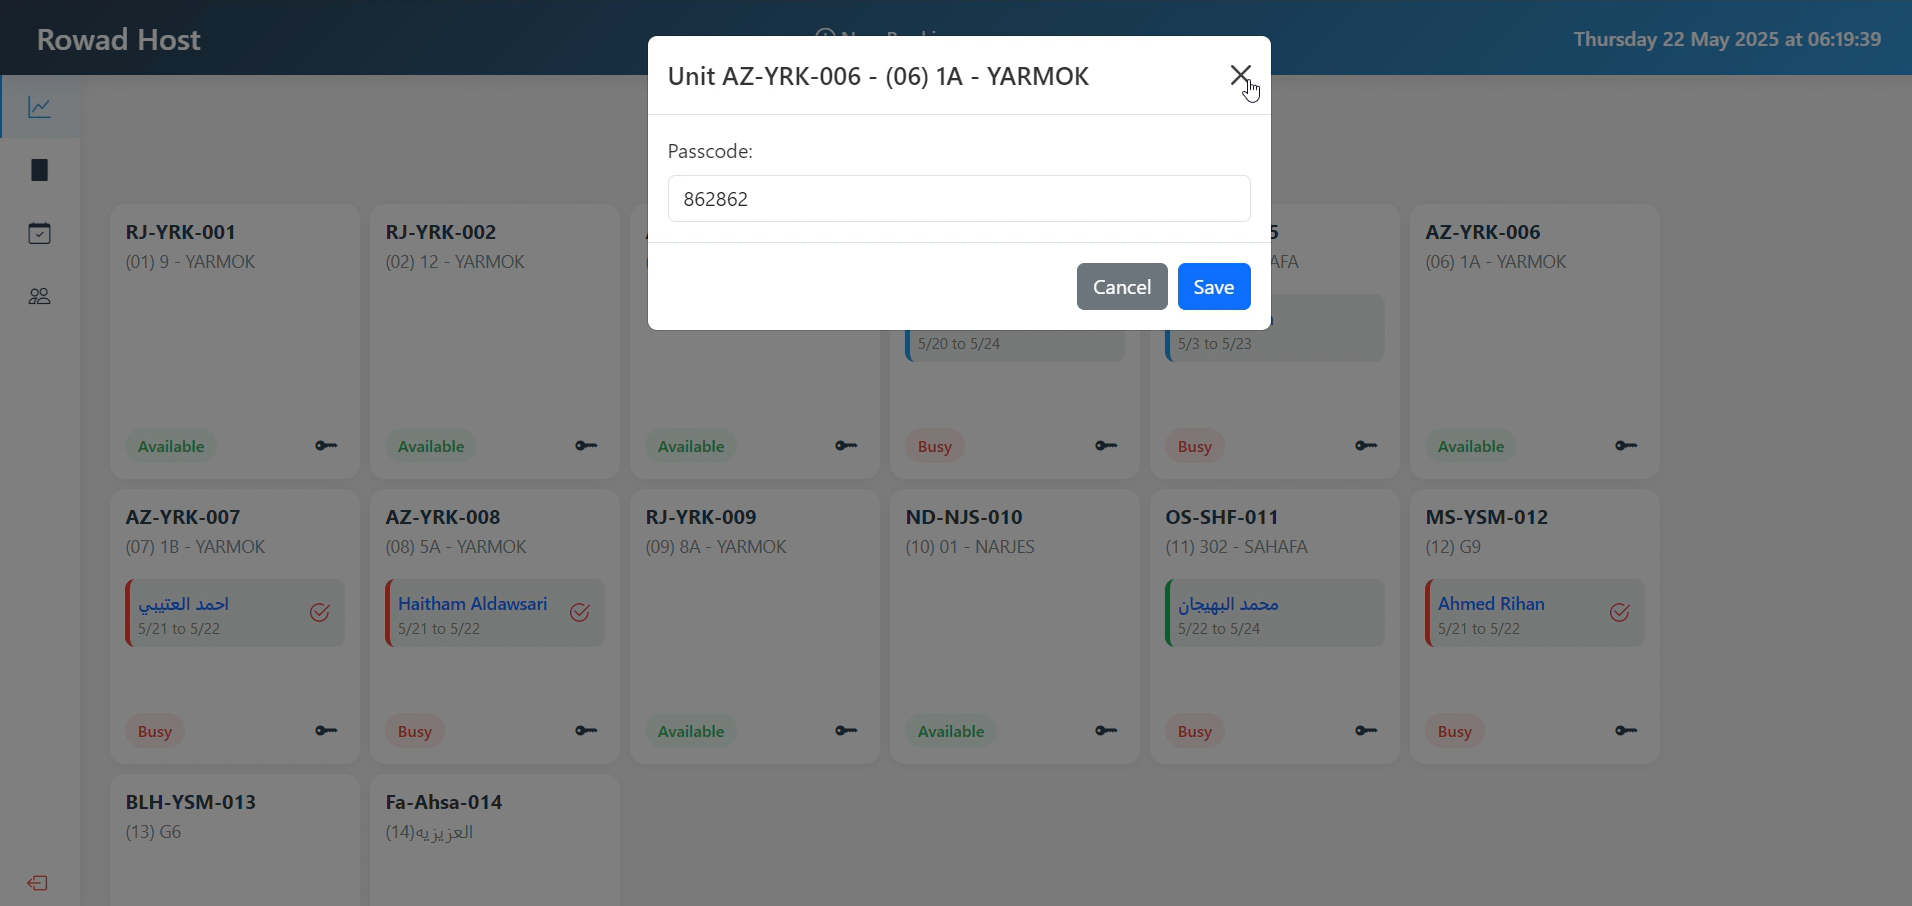Open محمد البهيجان booking link
1912x906 pixels.
(1229, 604)
